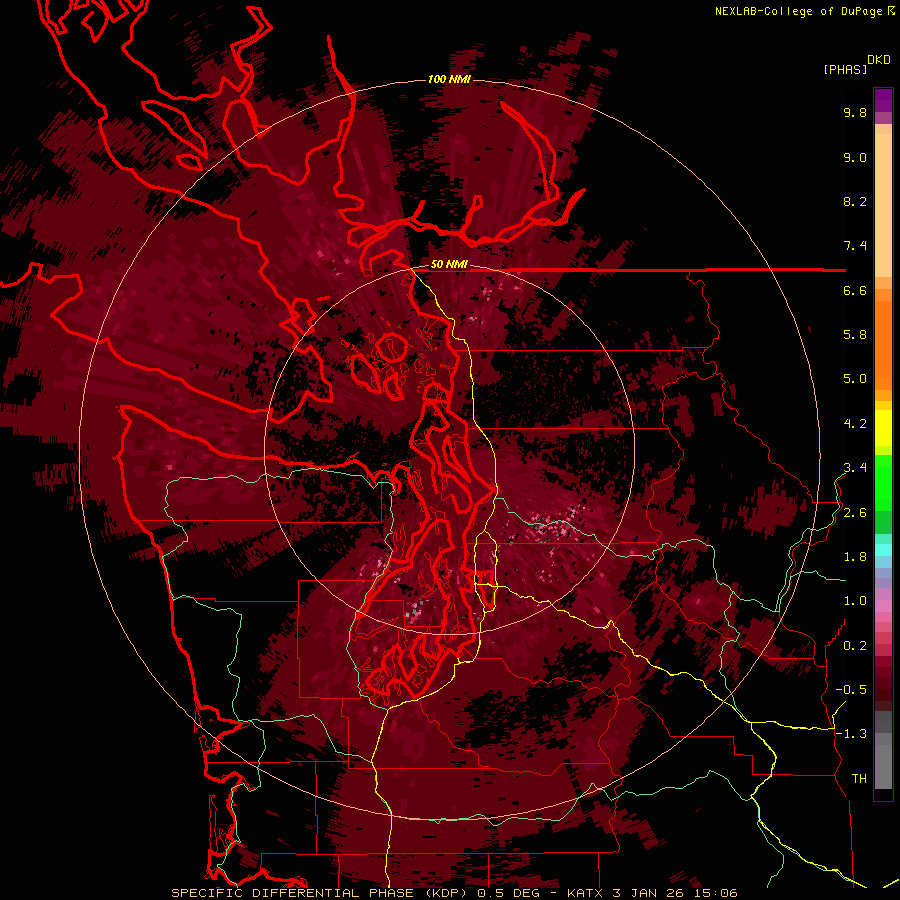Pick the orange segment of color bar

(x=883, y=344)
